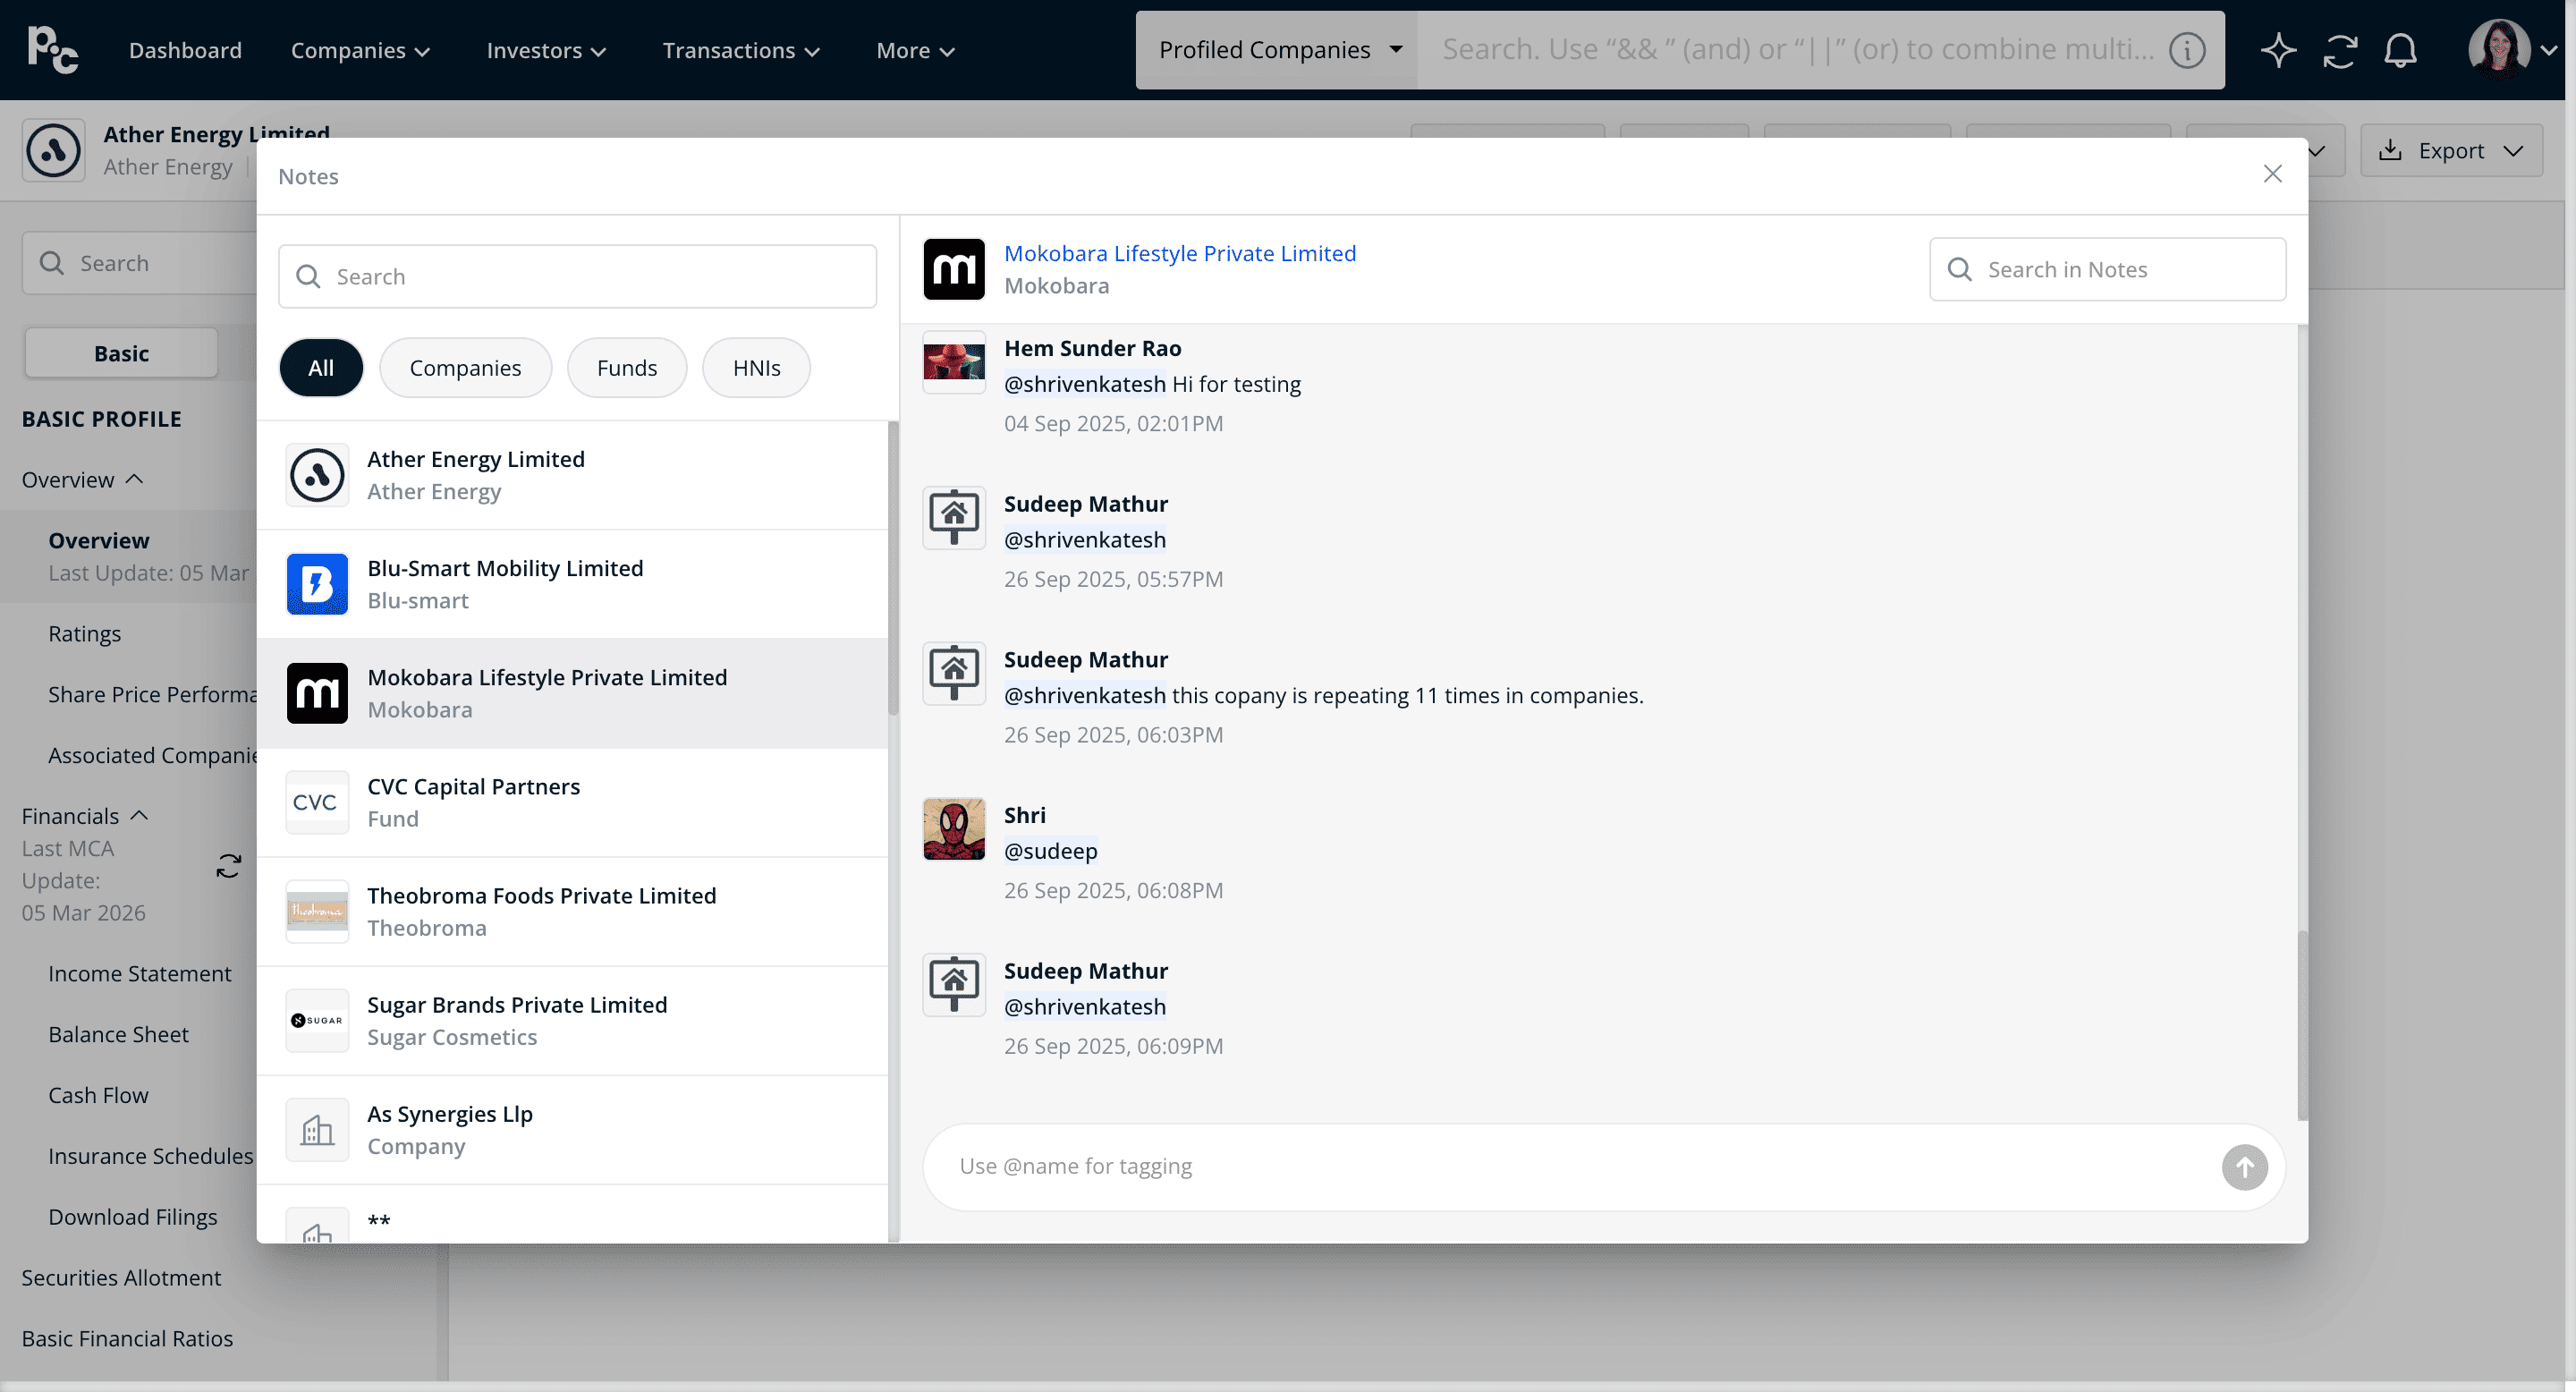2576x1392 pixels.
Task: Click the Ather Energy logo in notes list
Action: click(x=317, y=475)
